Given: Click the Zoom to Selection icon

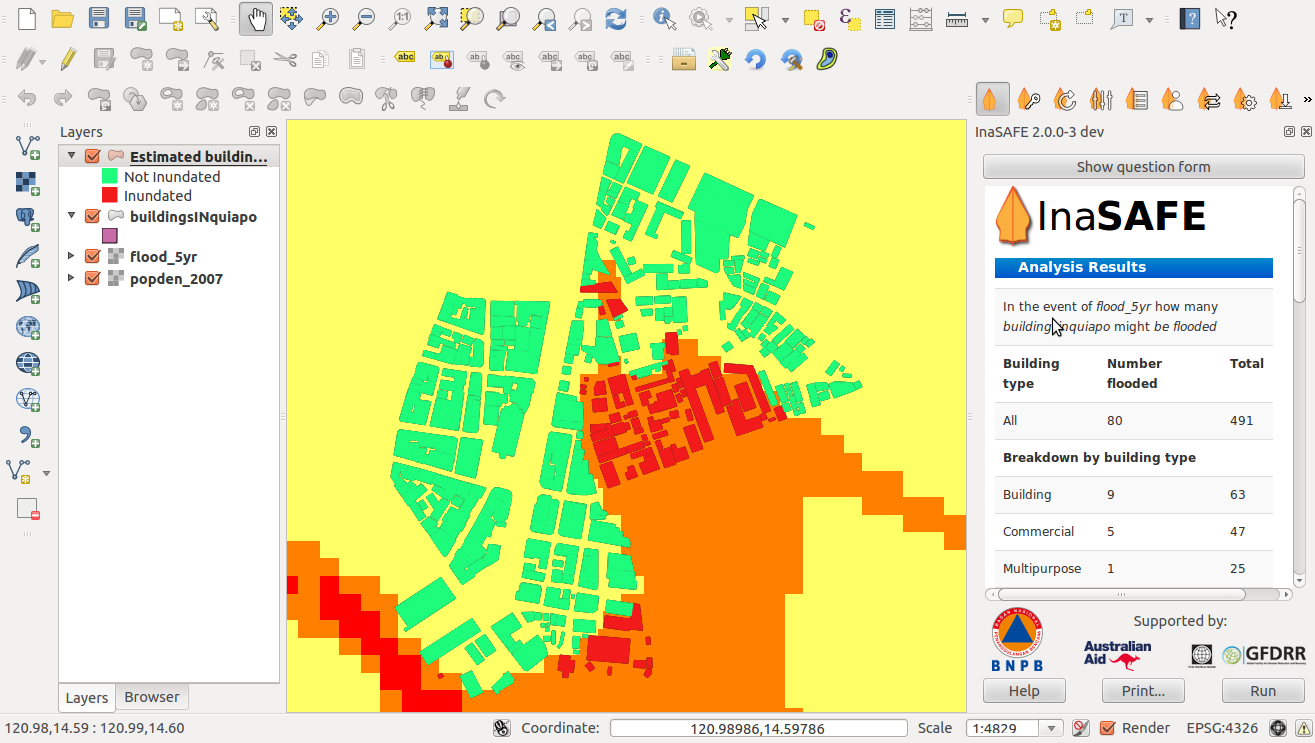Looking at the screenshot, I should [x=472, y=18].
